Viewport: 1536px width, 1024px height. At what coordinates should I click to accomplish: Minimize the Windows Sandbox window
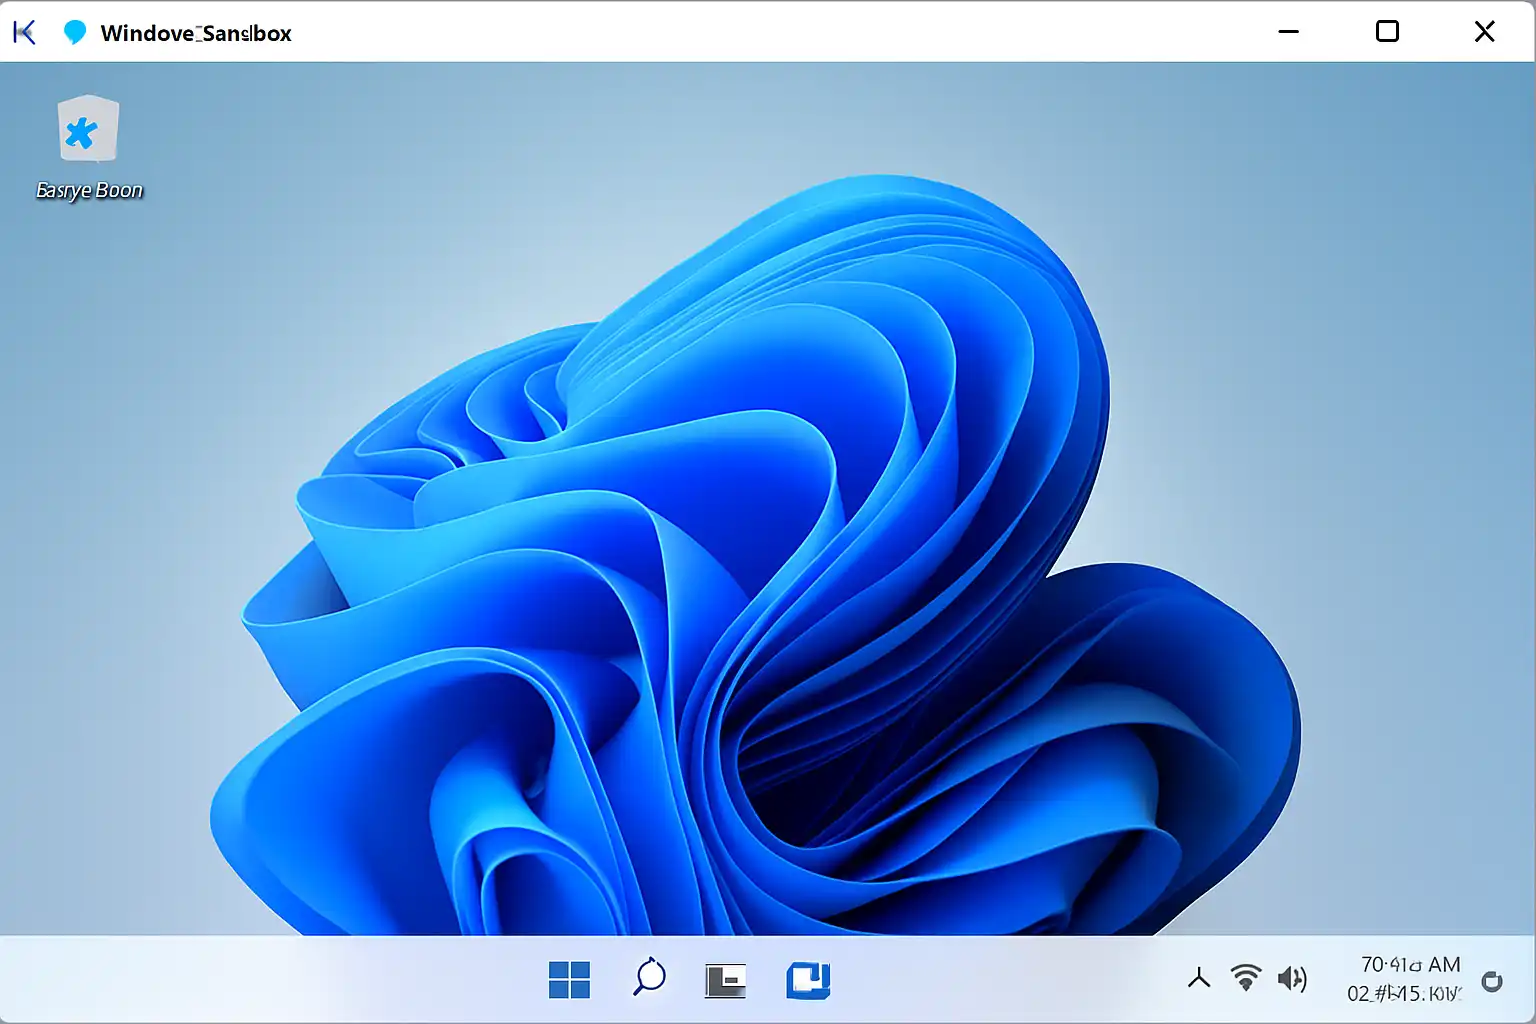point(1289,32)
